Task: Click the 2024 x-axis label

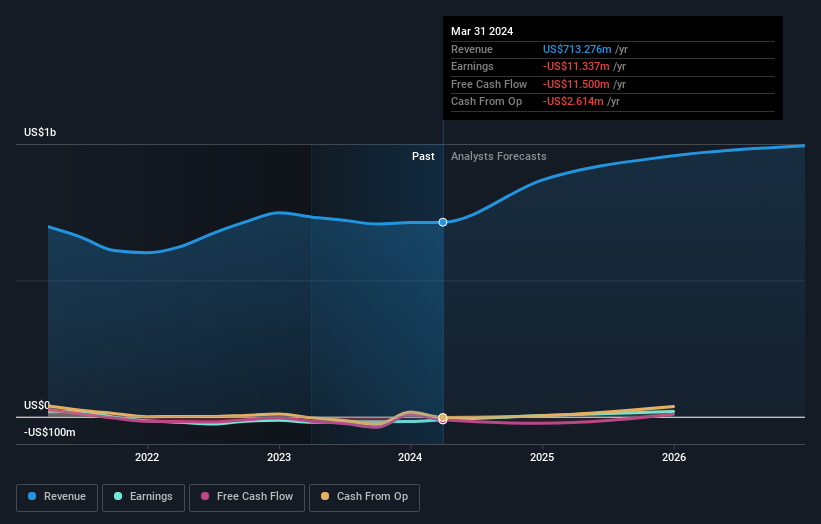Action: tap(410, 457)
